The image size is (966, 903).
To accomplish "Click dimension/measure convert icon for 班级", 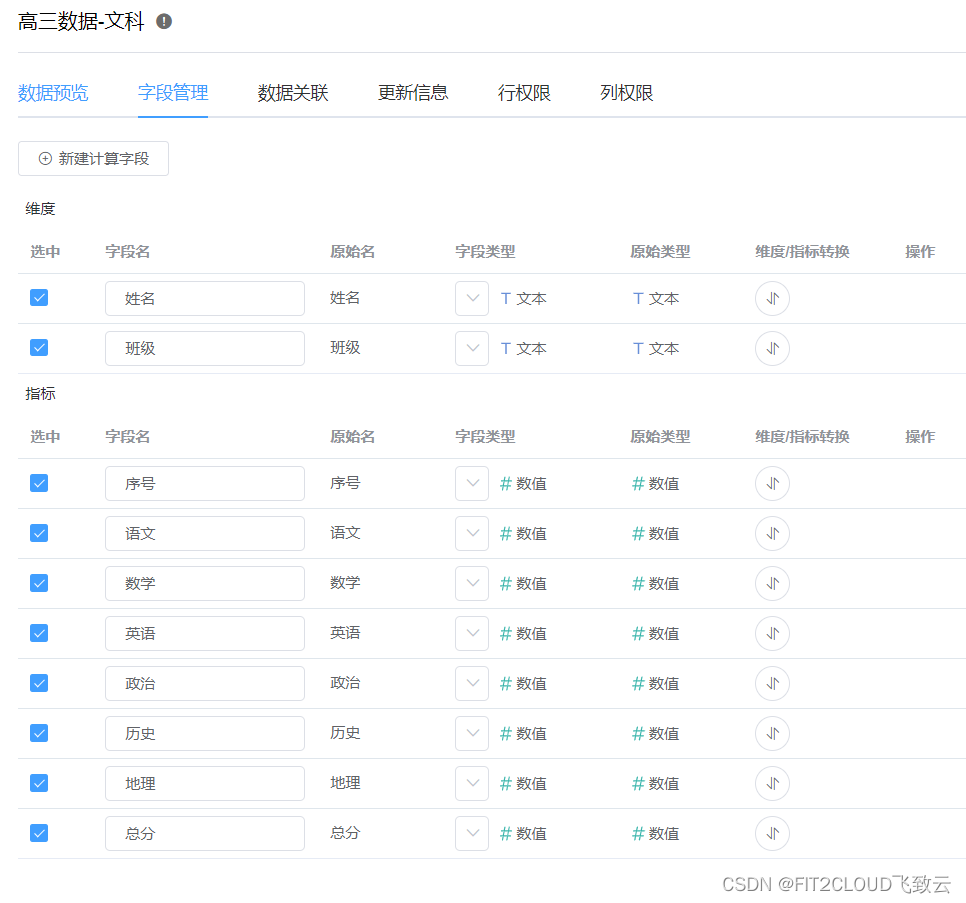I will (772, 349).
